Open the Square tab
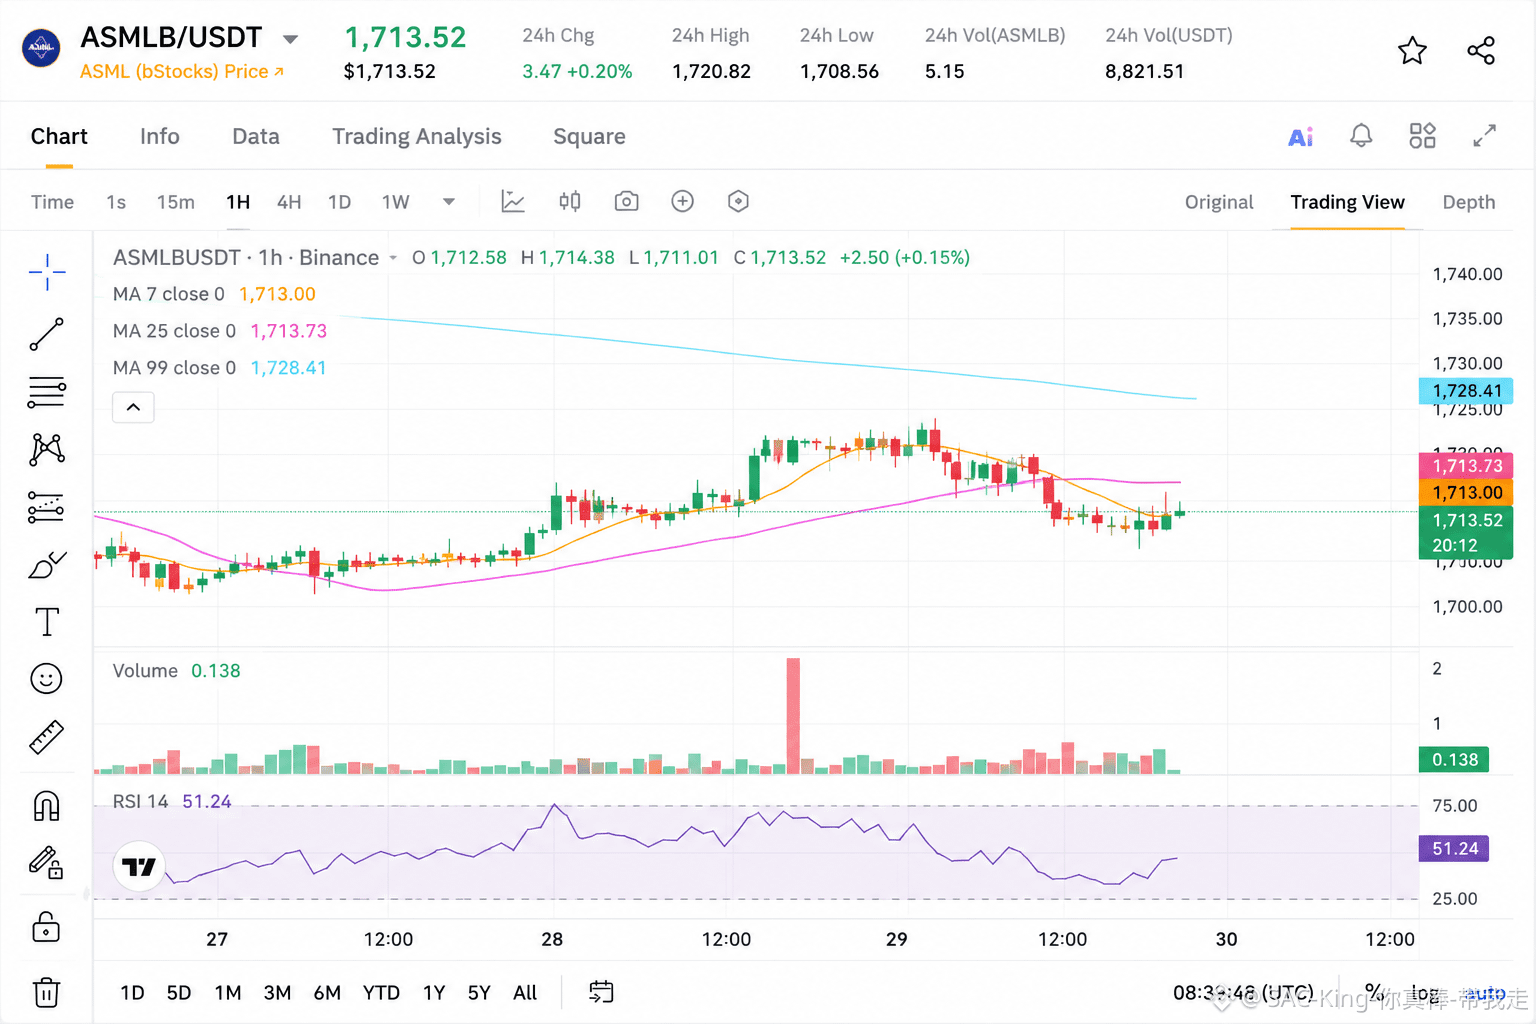Image resolution: width=1536 pixels, height=1024 pixels. pos(589,137)
